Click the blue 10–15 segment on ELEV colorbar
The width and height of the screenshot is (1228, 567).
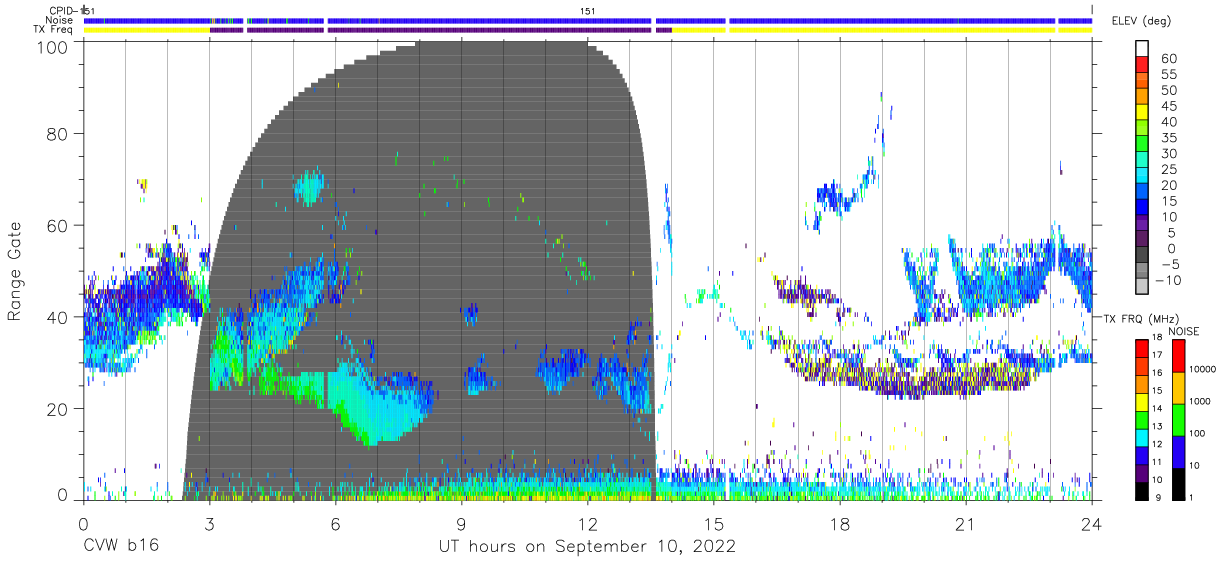[x=1142, y=209]
